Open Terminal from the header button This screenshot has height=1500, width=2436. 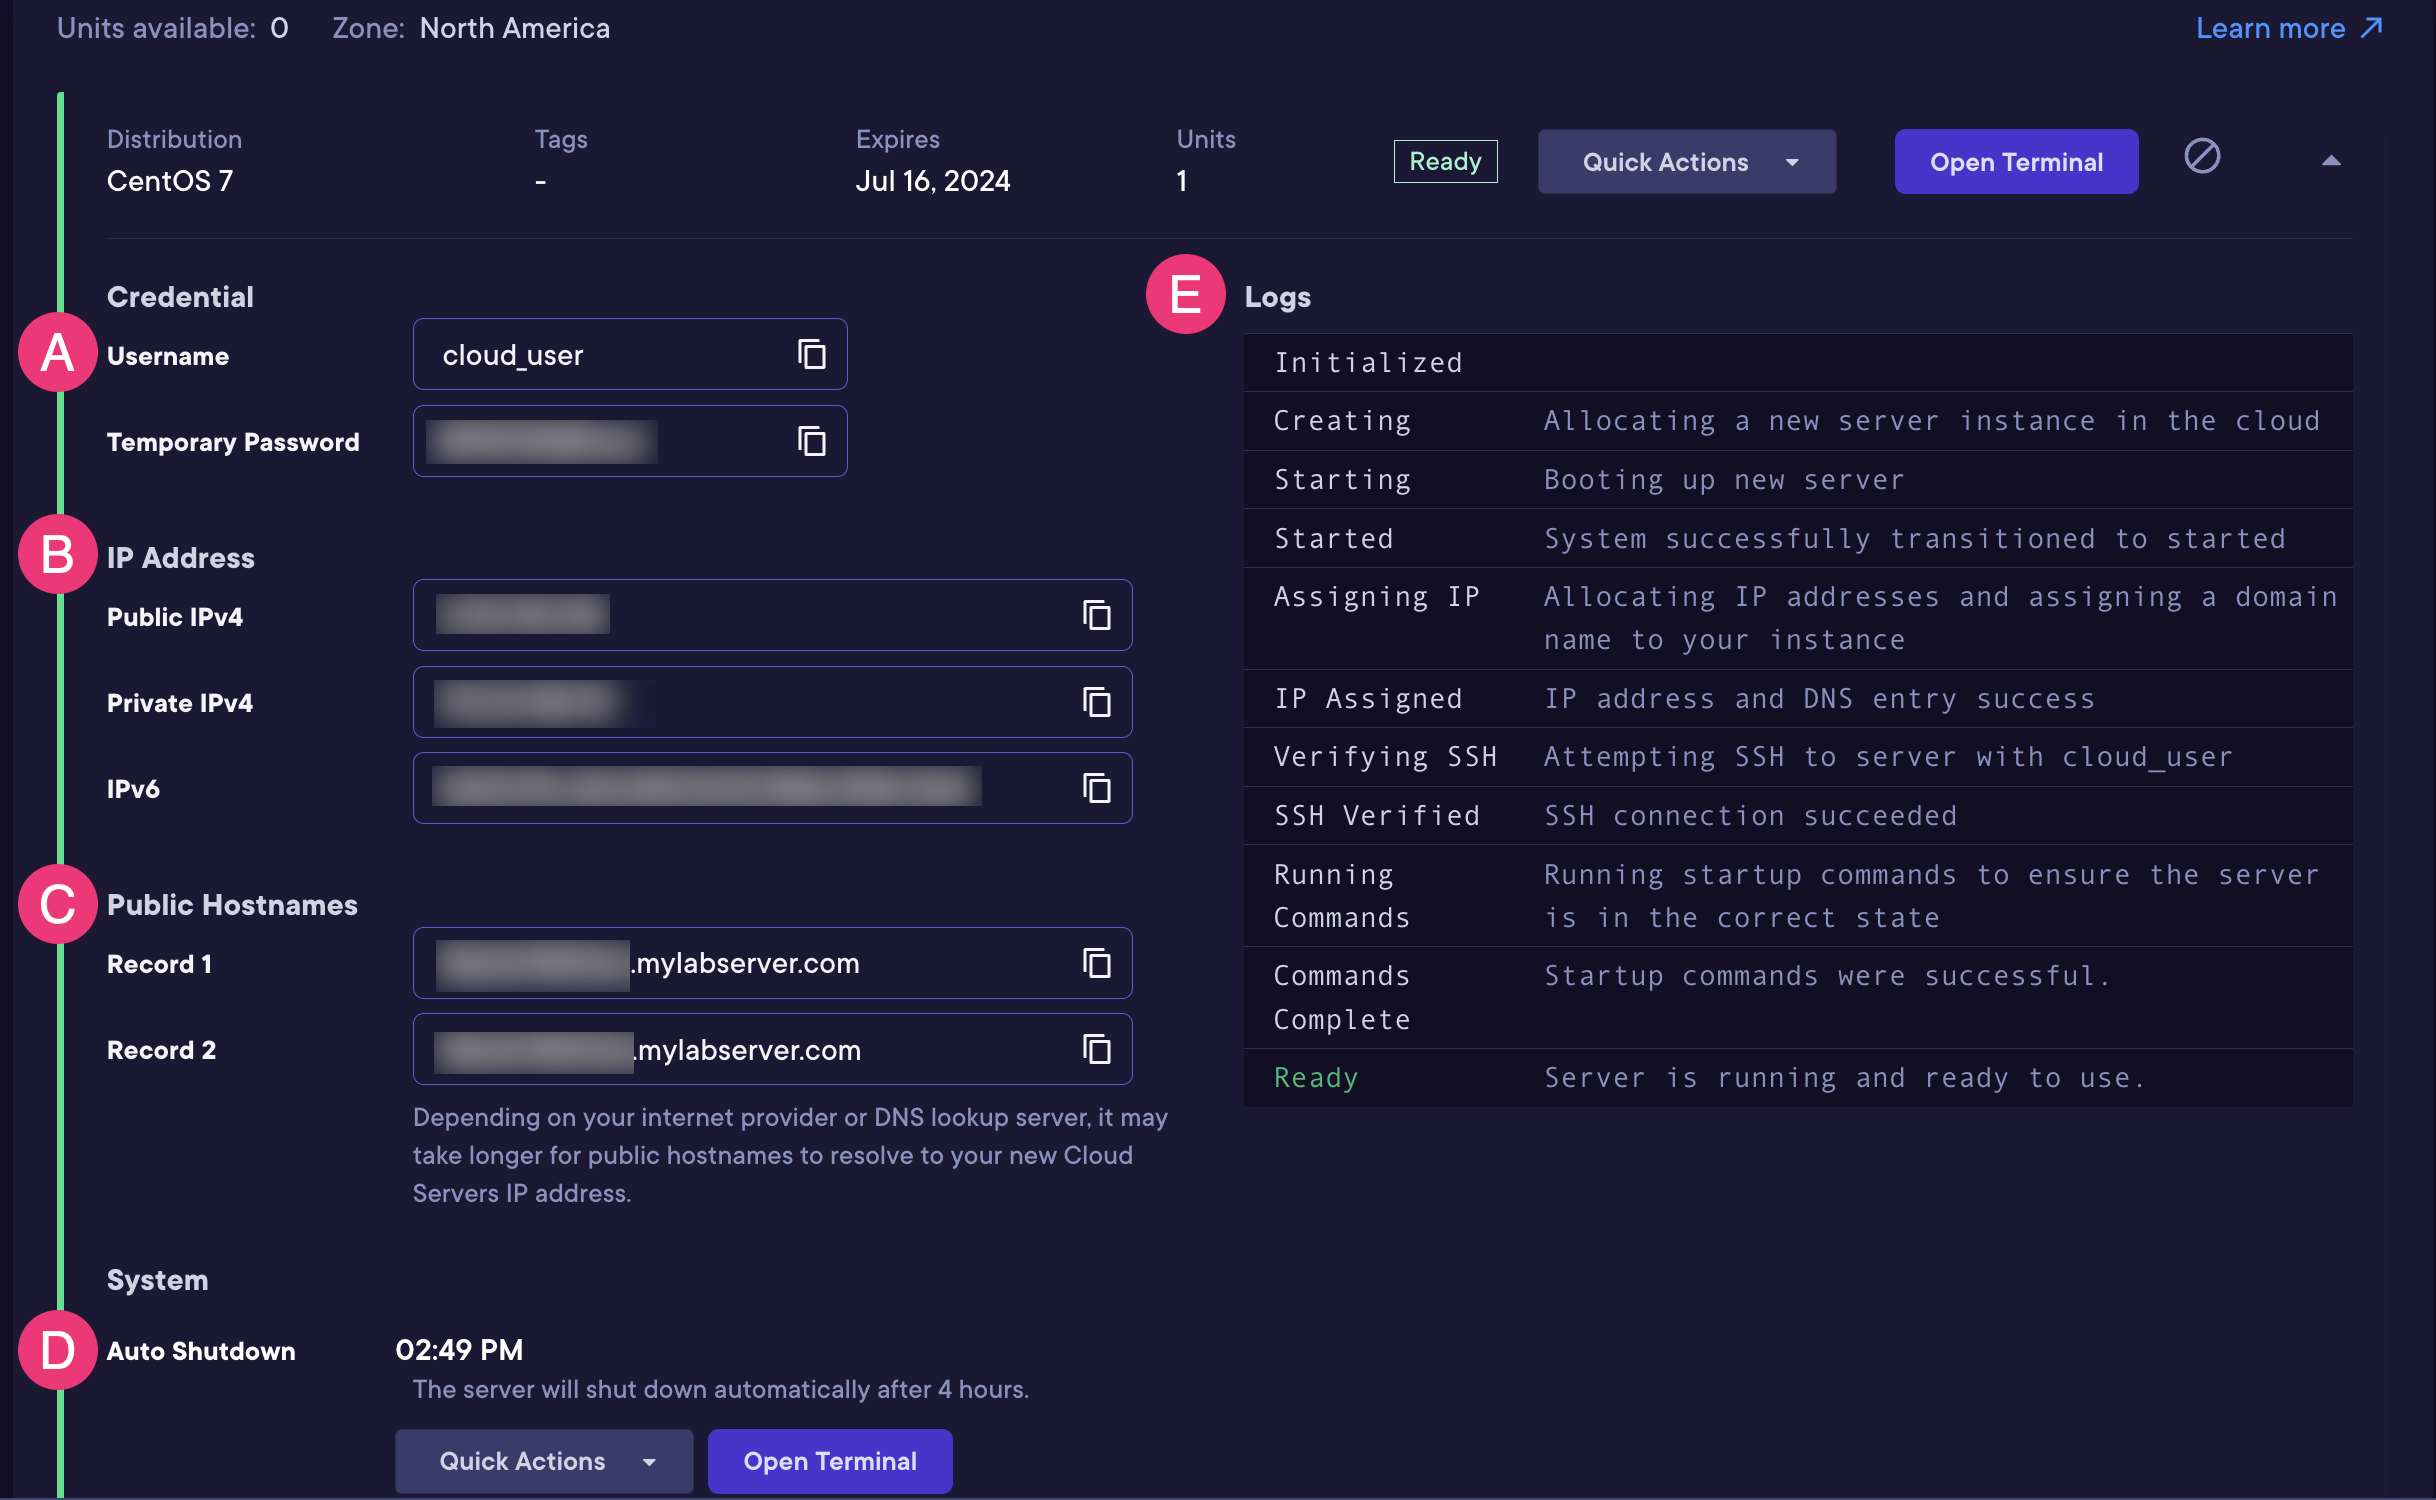(x=2016, y=161)
